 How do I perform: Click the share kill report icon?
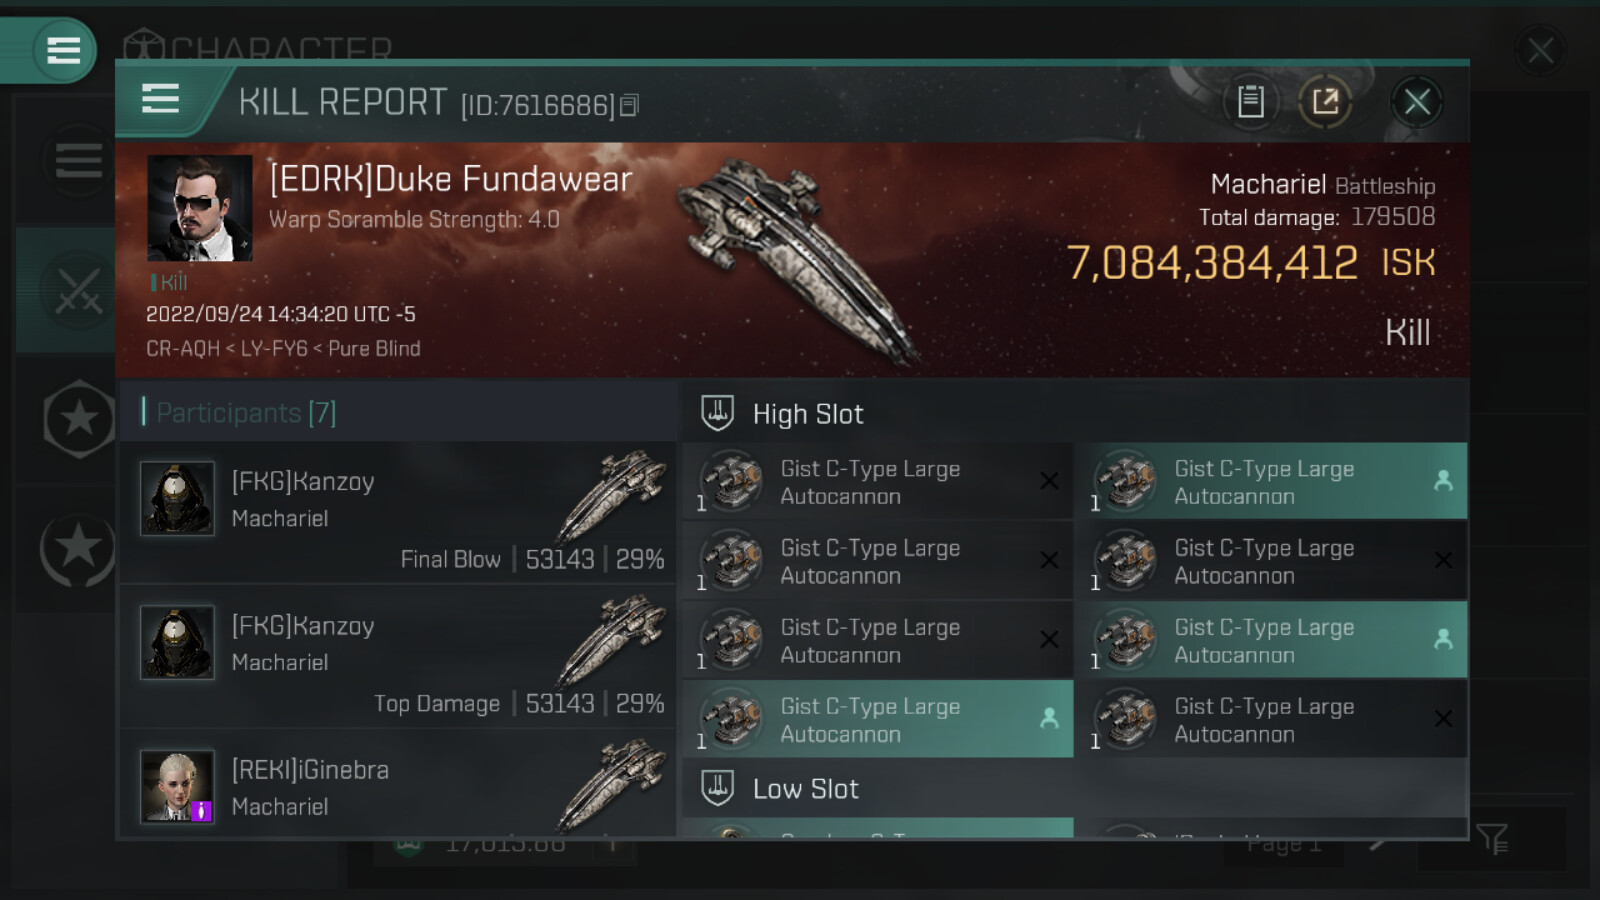(x=1325, y=101)
